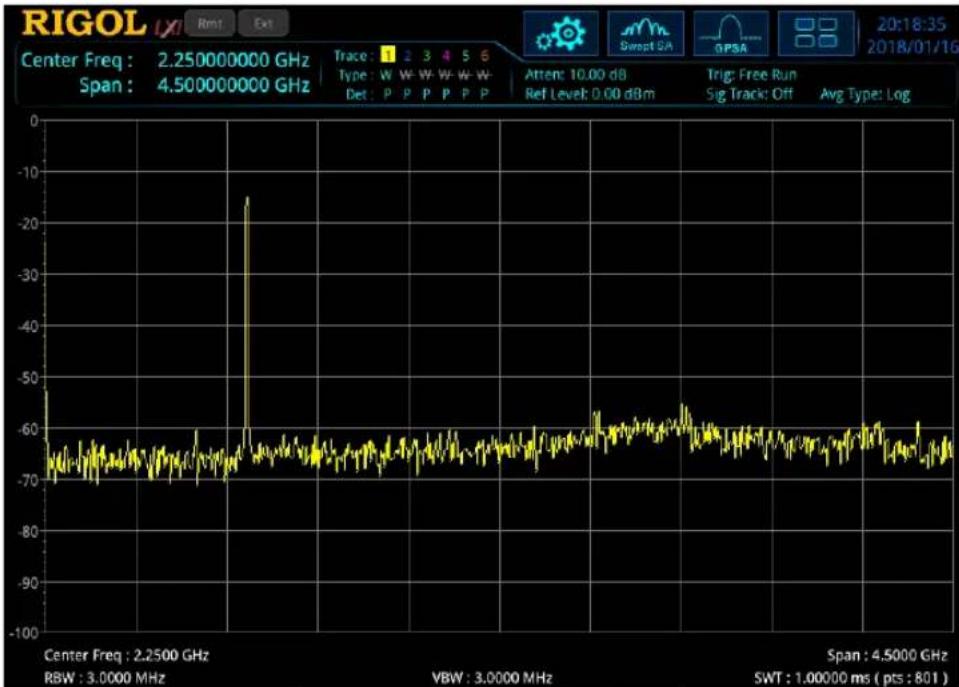This screenshot has width=959, height=687.
Task: Click the detector P under trace 1
Action: [387, 94]
